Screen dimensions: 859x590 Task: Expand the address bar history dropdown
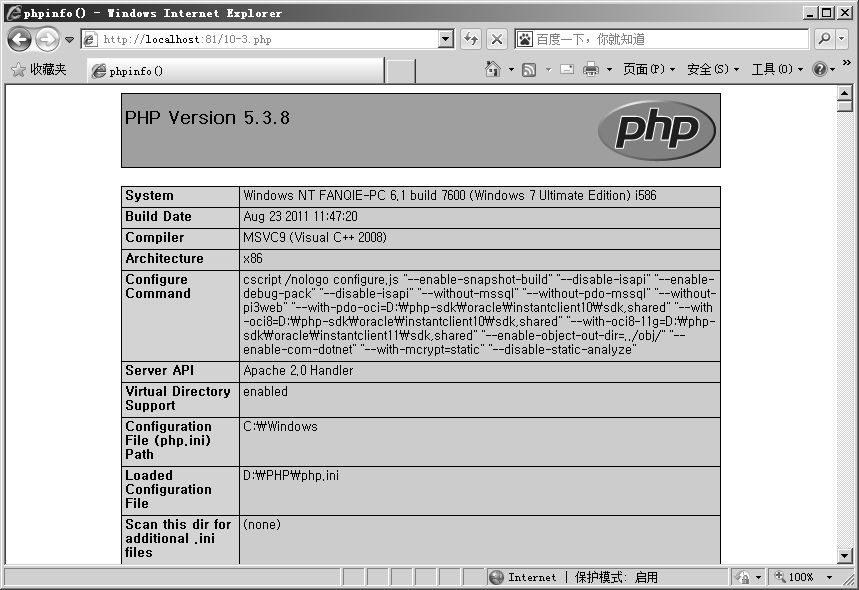(446, 39)
